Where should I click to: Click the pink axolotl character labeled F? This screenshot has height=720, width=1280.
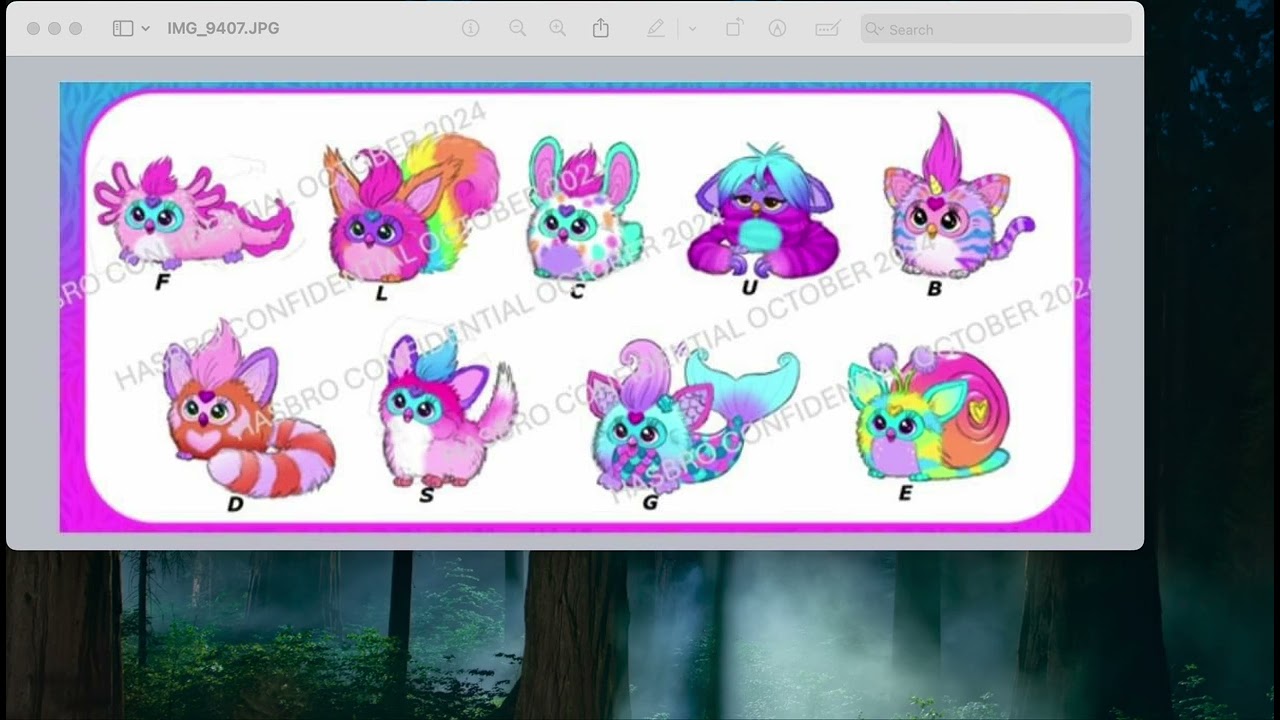point(193,213)
